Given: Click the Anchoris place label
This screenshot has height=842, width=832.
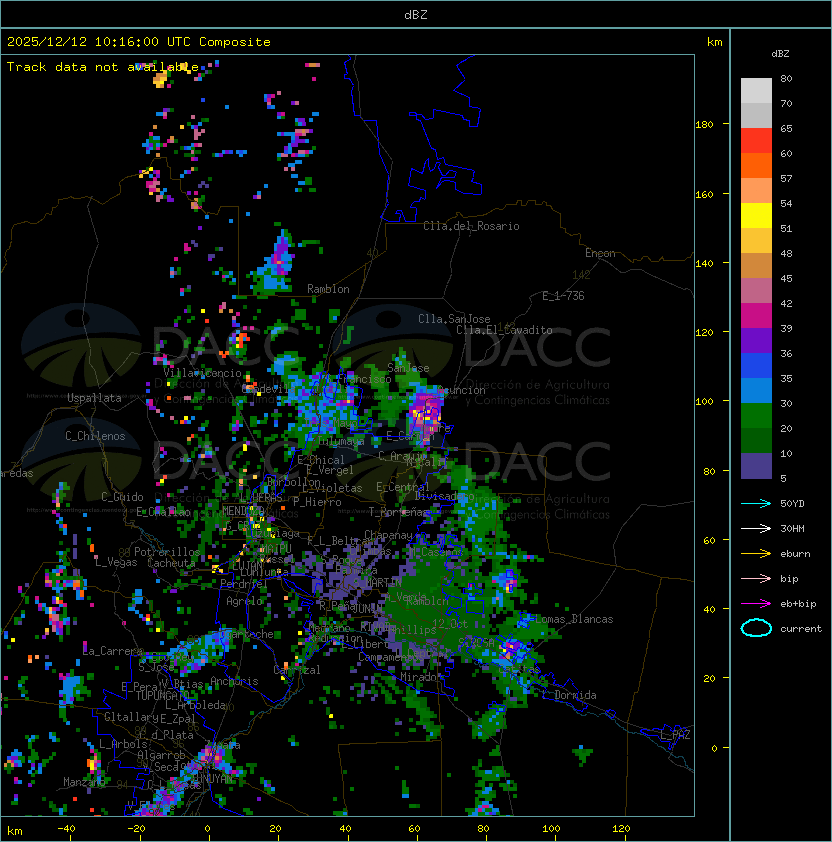Looking at the screenshot, I should (x=234, y=681).
